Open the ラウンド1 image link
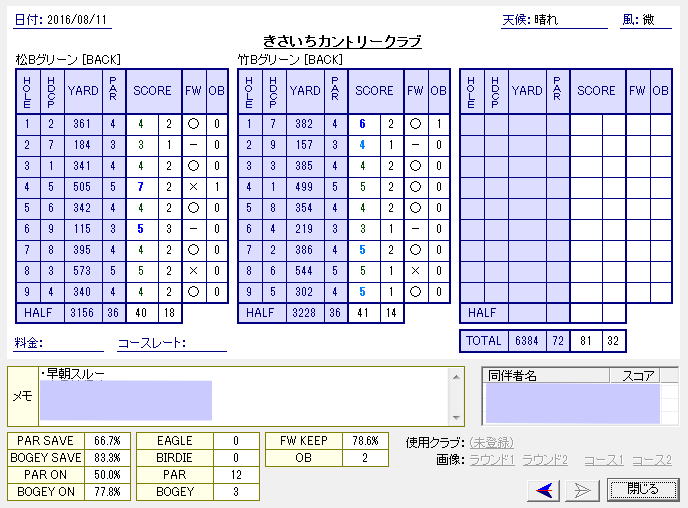688x508 pixels. [x=491, y=460]
